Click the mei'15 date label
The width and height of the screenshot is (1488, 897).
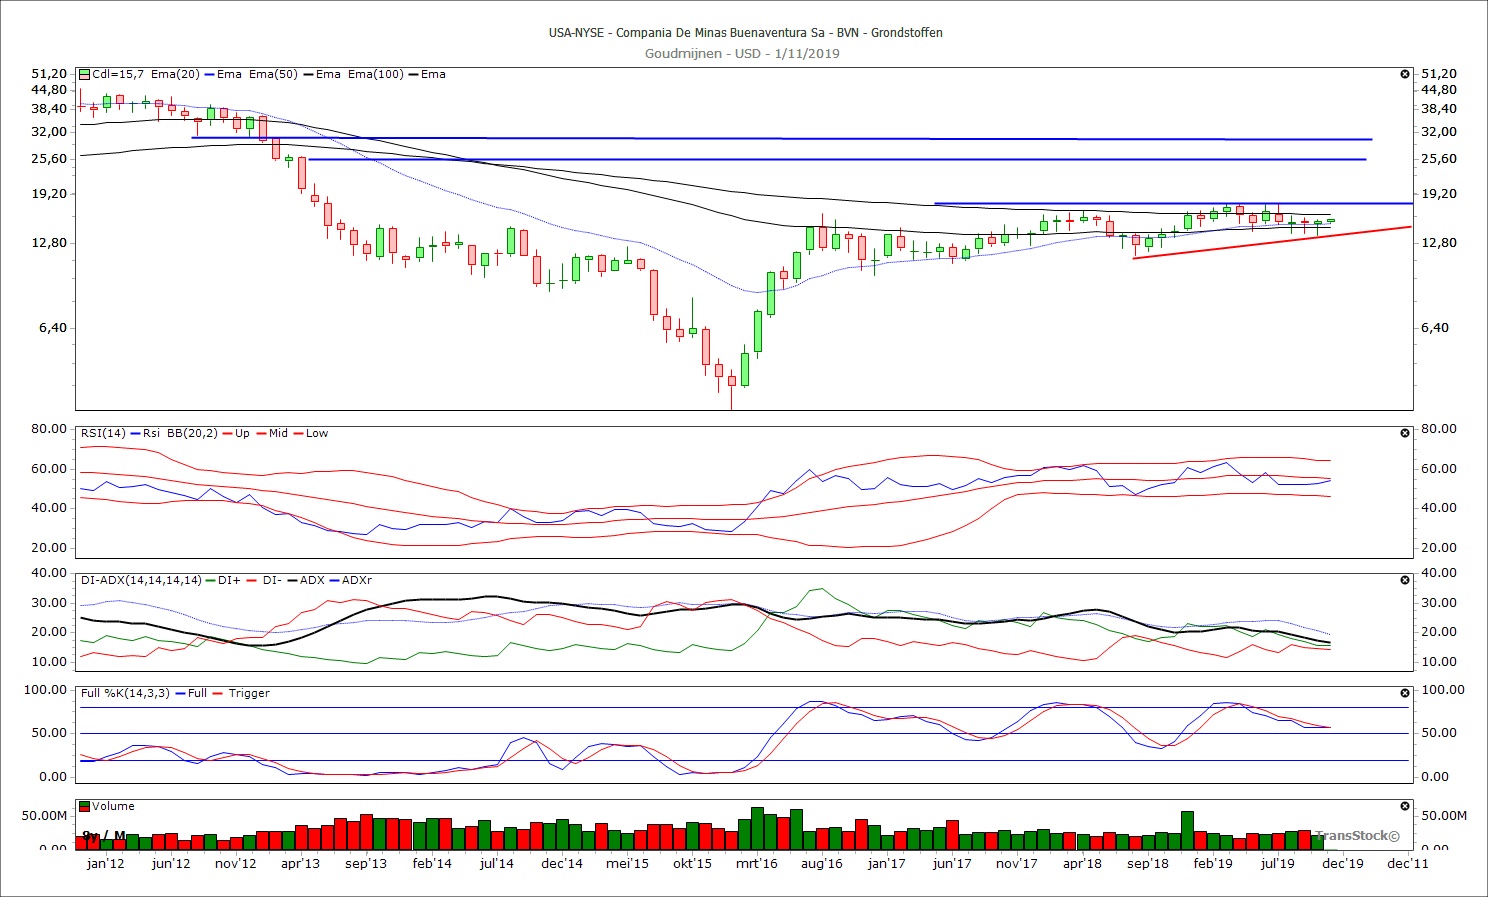627,864
